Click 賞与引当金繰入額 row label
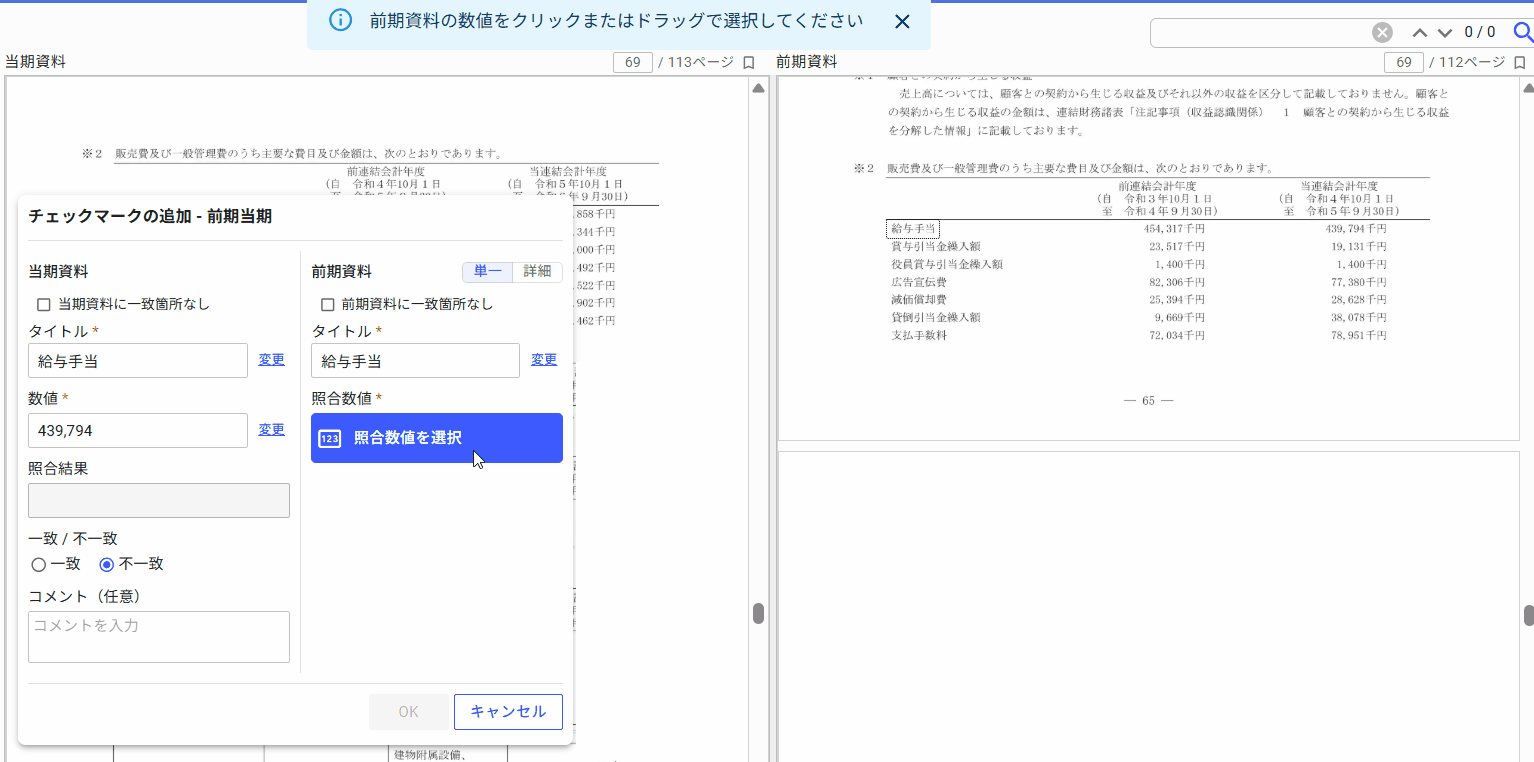The height and width of the screenshot is (762, 1534). [935, 247]
